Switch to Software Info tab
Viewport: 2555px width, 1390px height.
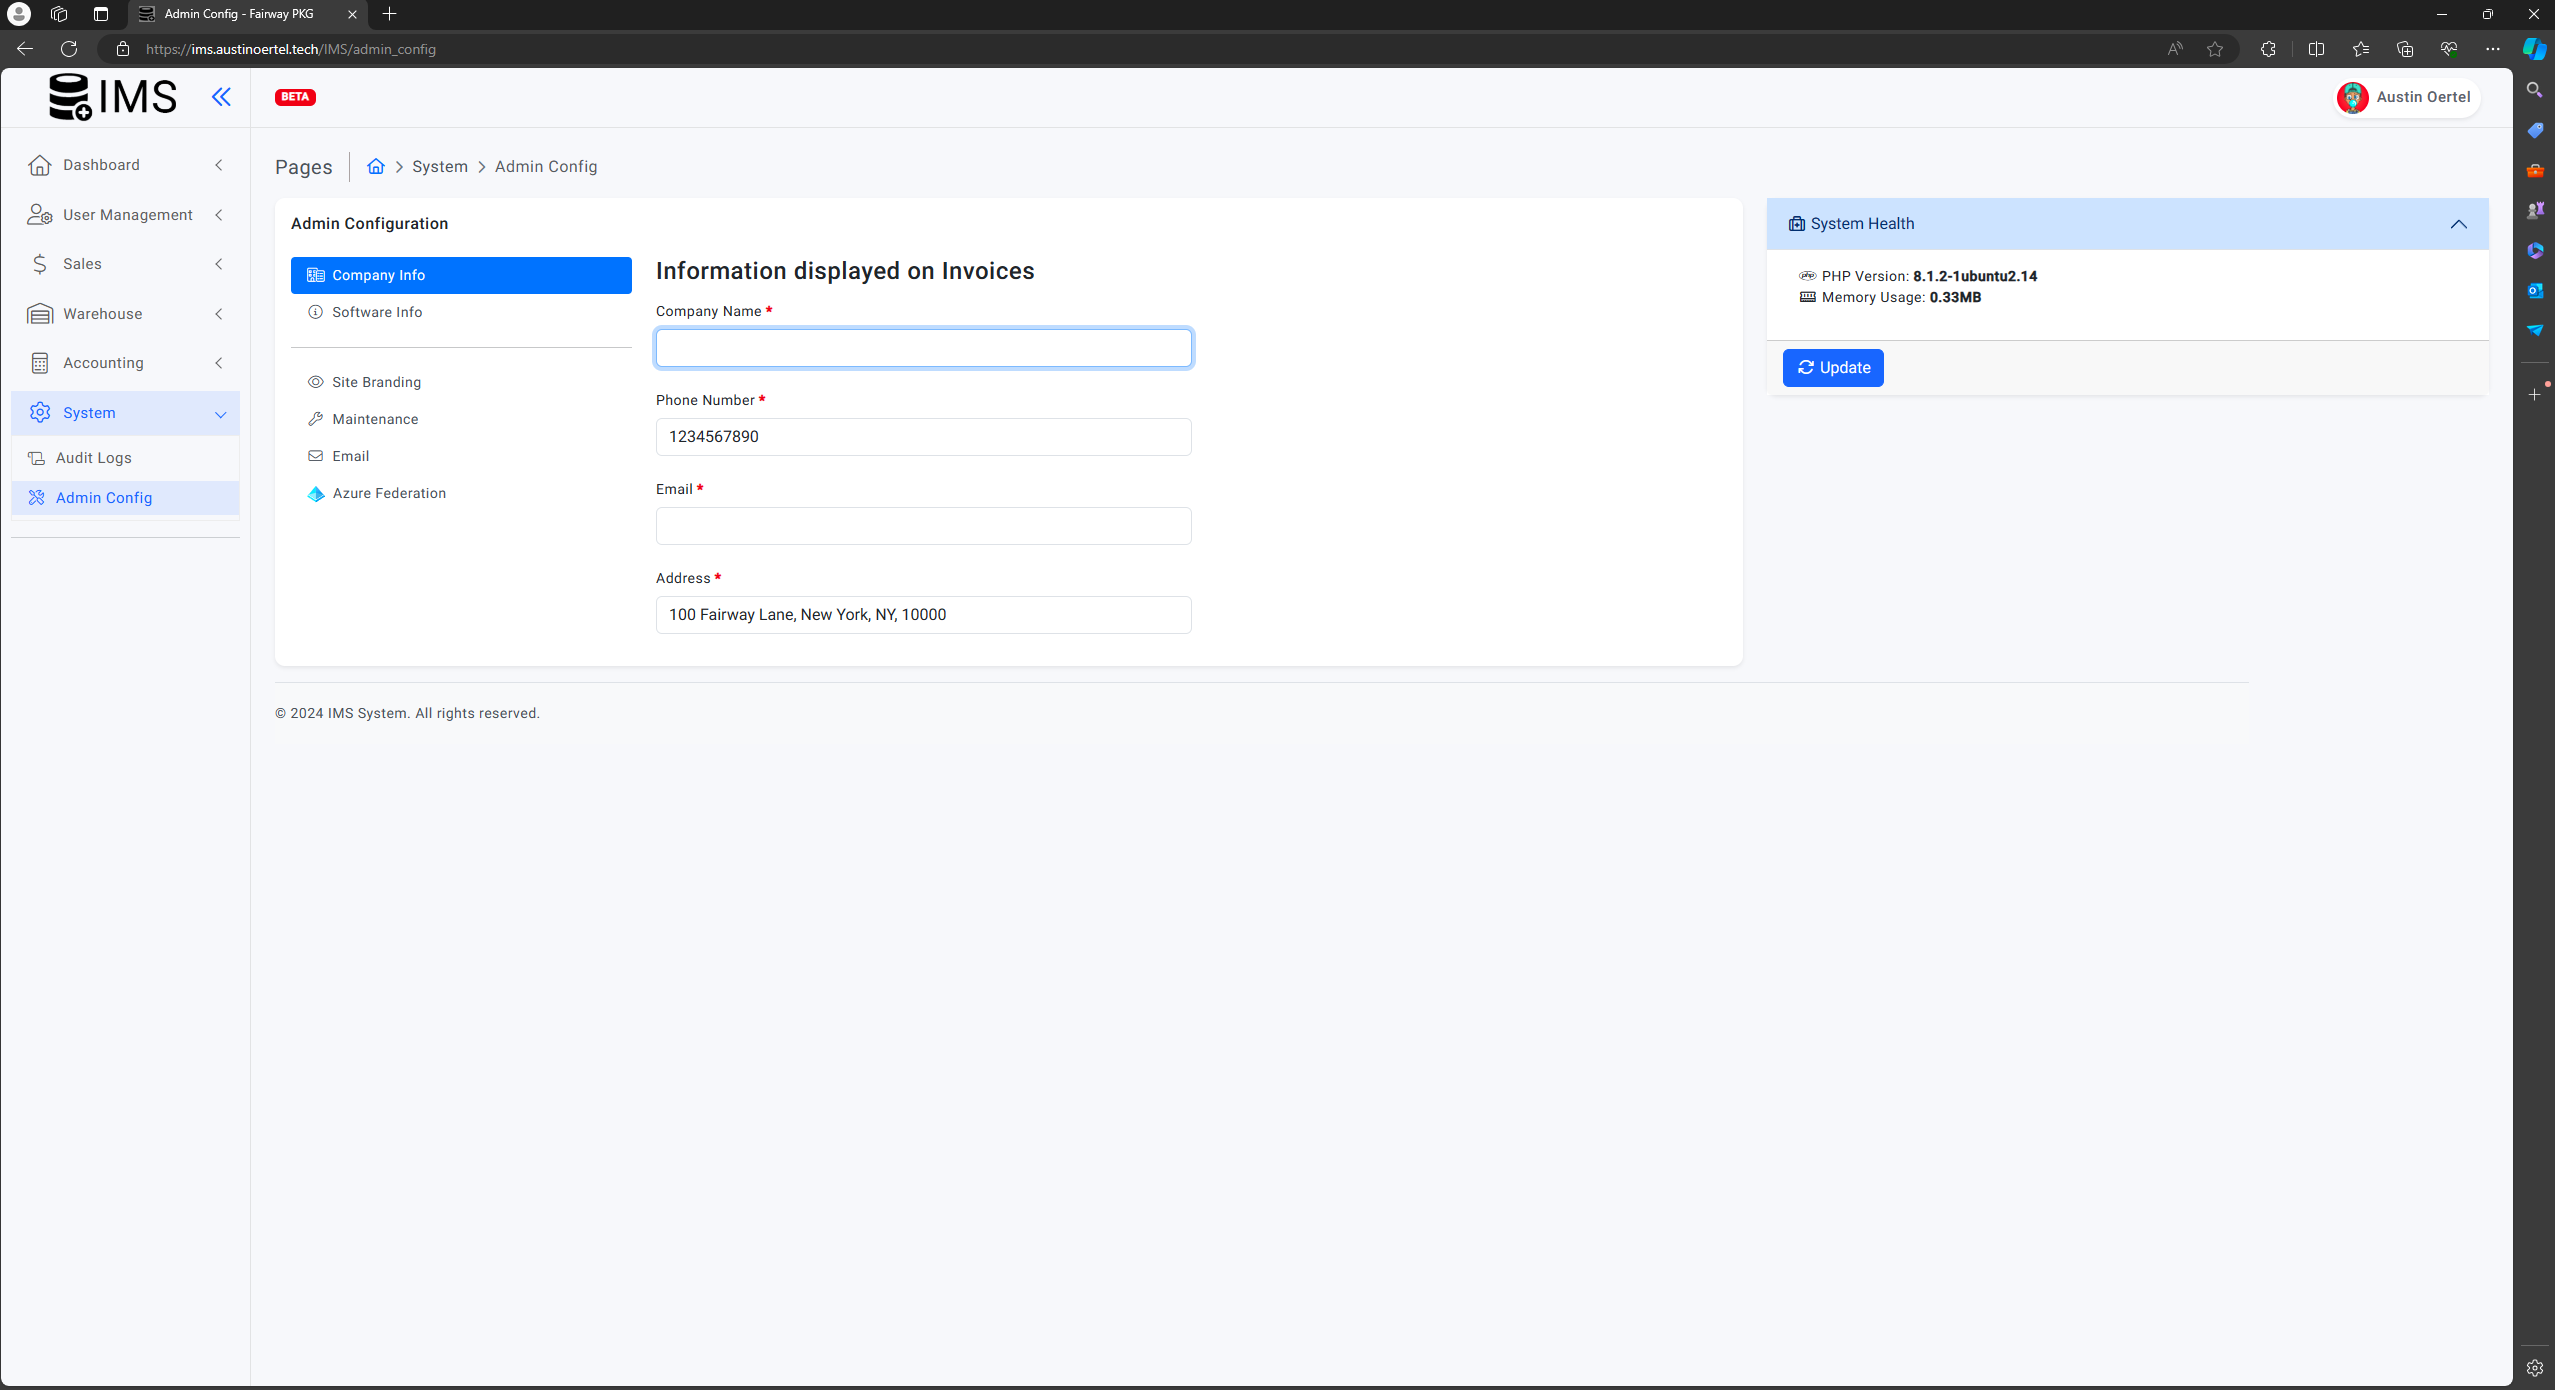[377, 312]
